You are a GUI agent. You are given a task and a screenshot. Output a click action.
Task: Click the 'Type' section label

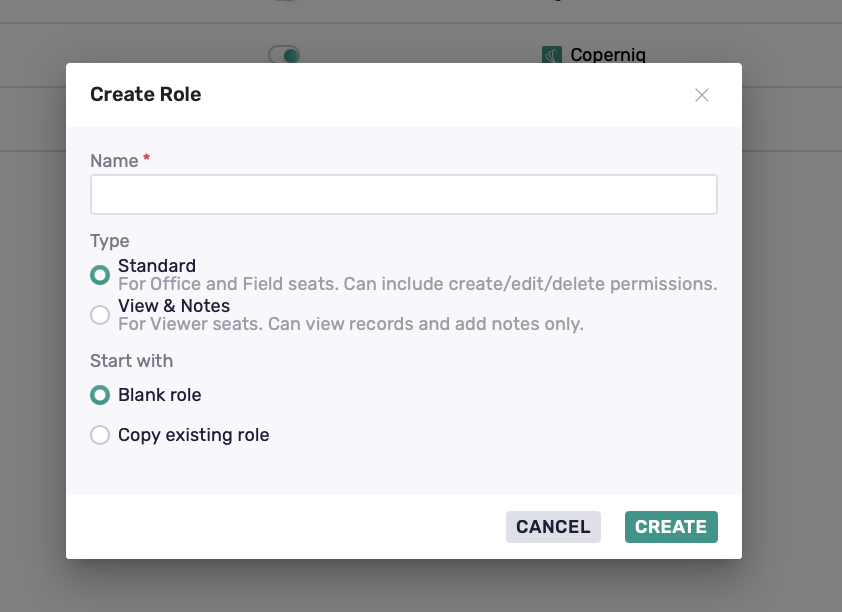(110, 241)
